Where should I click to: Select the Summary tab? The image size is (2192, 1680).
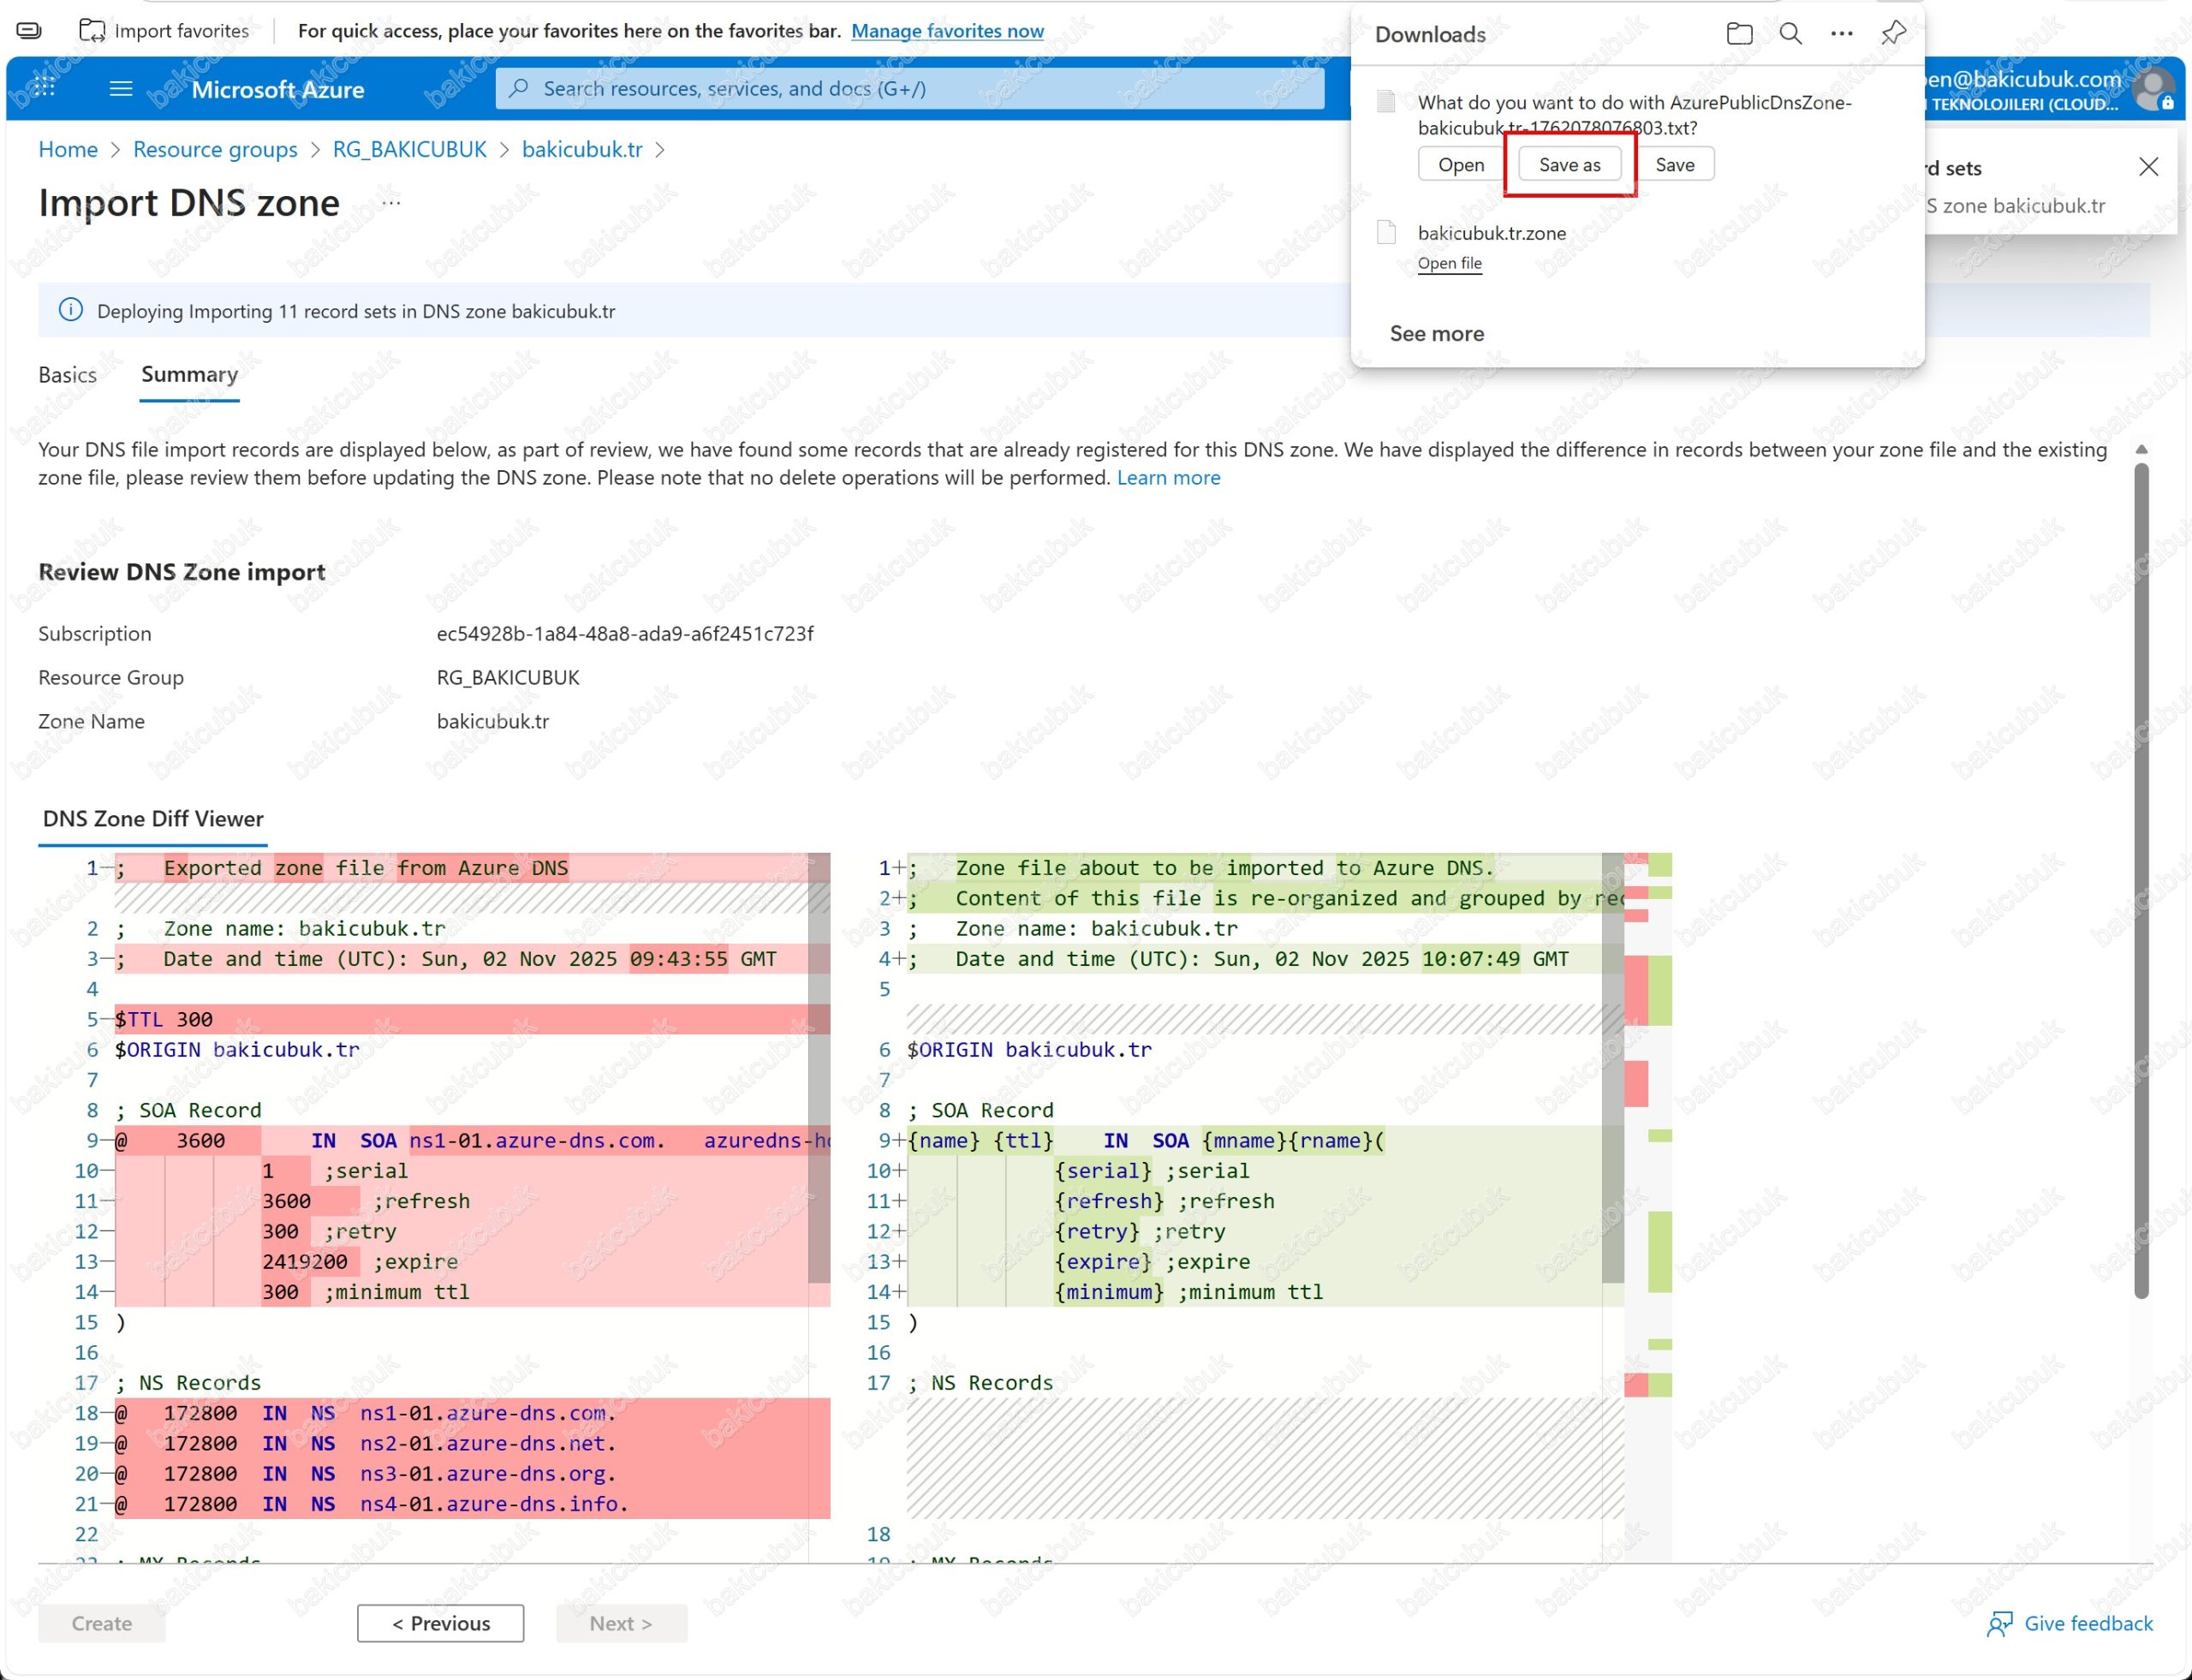[x=189, y=375]
